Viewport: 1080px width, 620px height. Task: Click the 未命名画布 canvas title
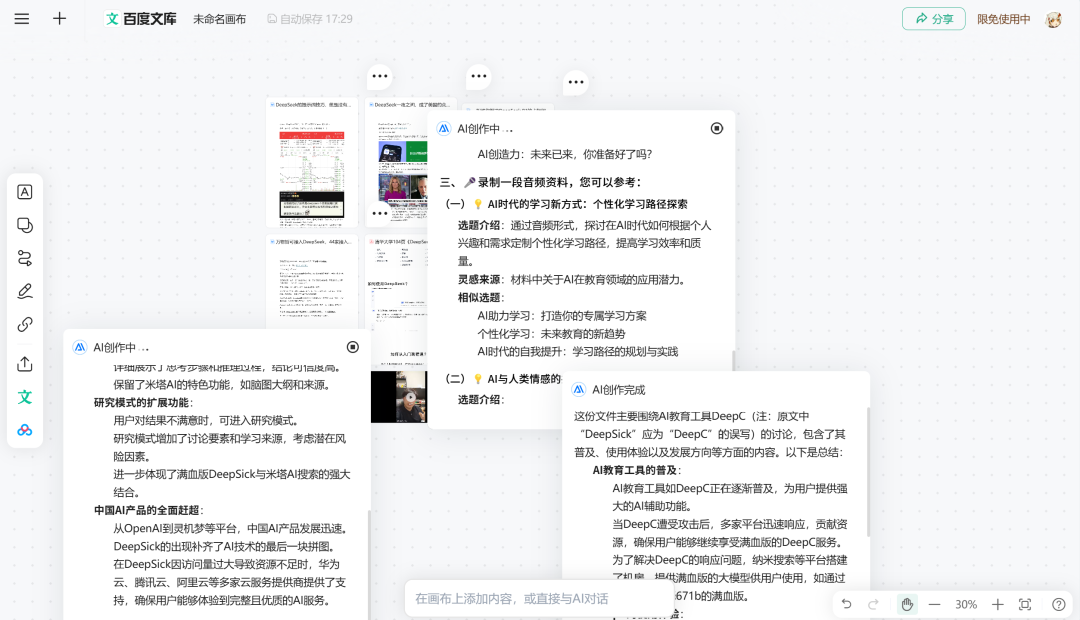[x=219, y=19]
